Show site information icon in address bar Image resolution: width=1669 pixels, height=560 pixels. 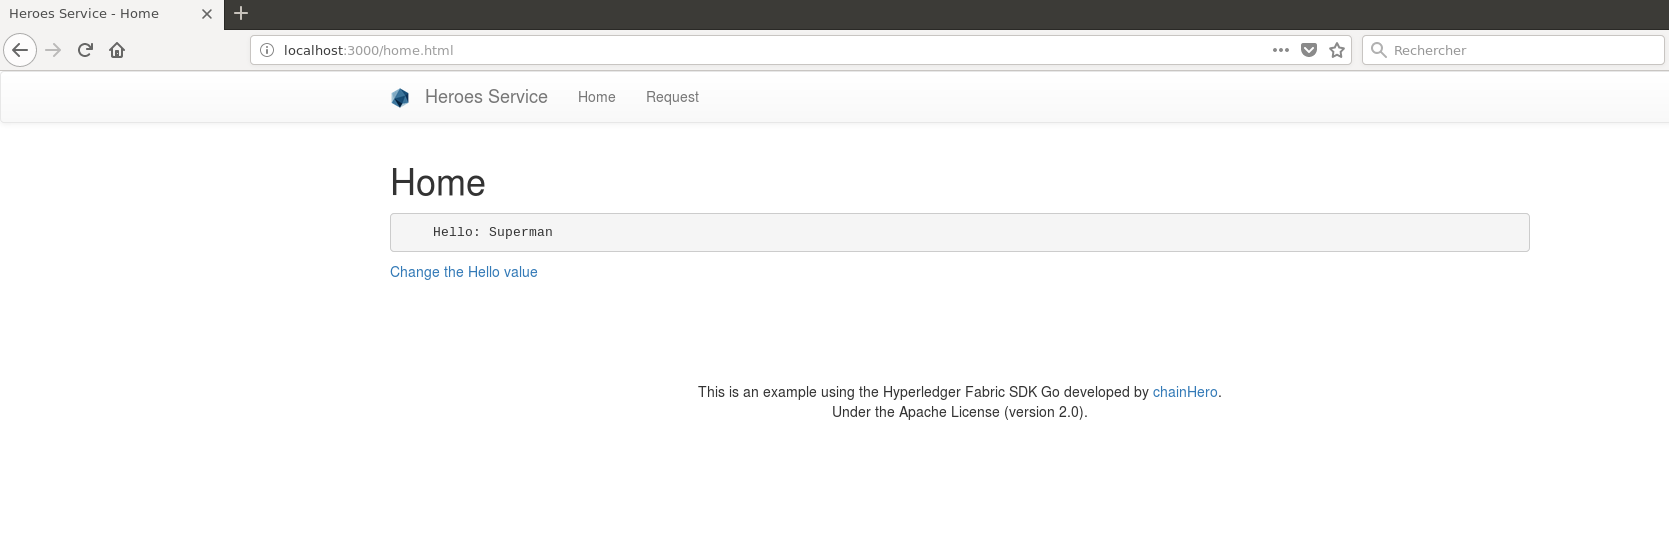click(x=267, y=50)
